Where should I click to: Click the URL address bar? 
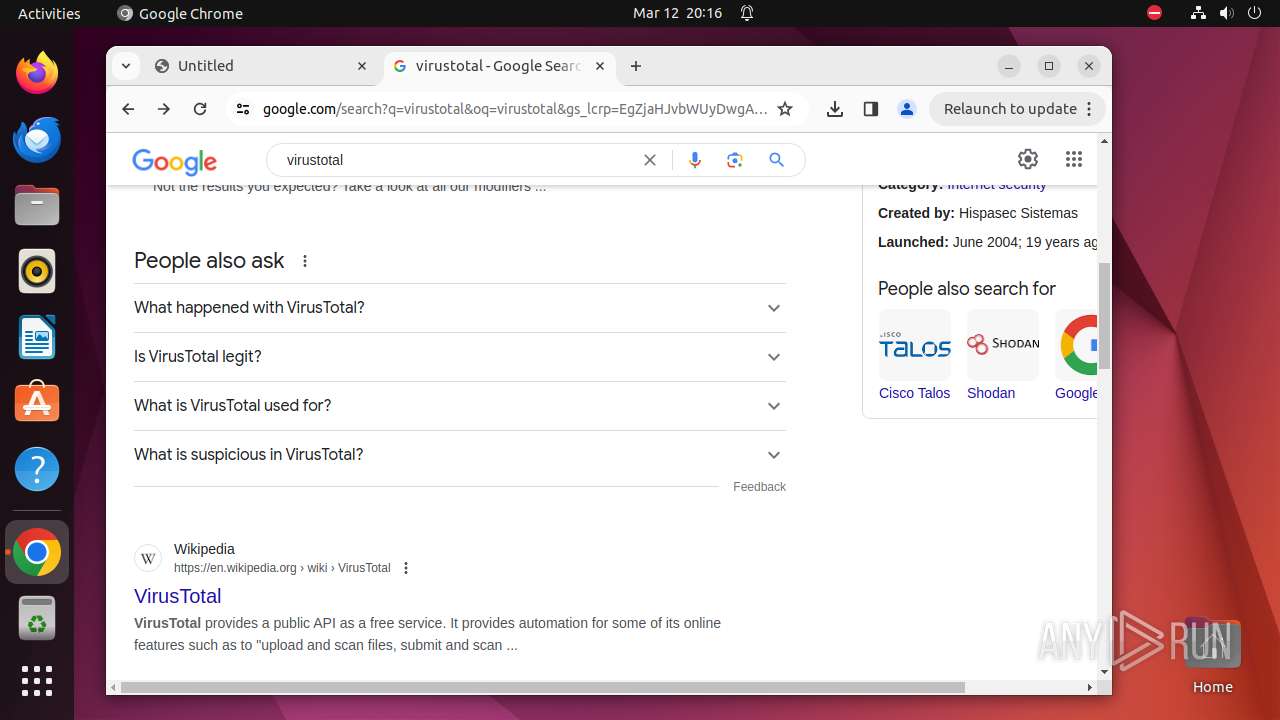click(x=515, y=109)
